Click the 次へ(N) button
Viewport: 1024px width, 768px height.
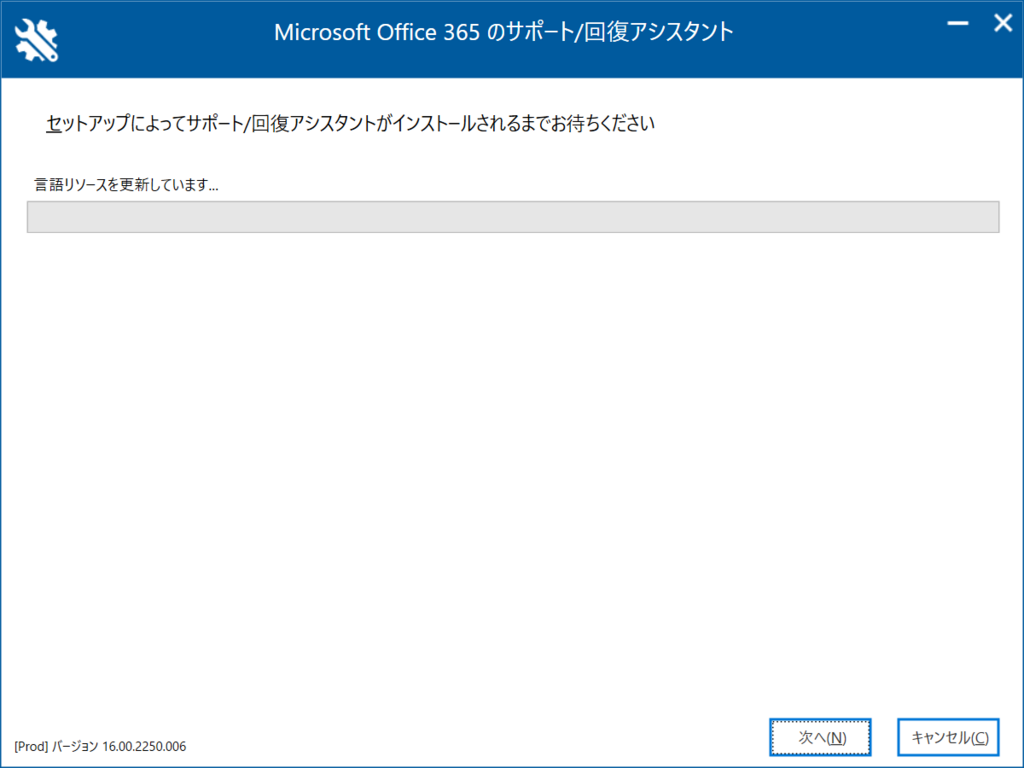pos(820,737)
